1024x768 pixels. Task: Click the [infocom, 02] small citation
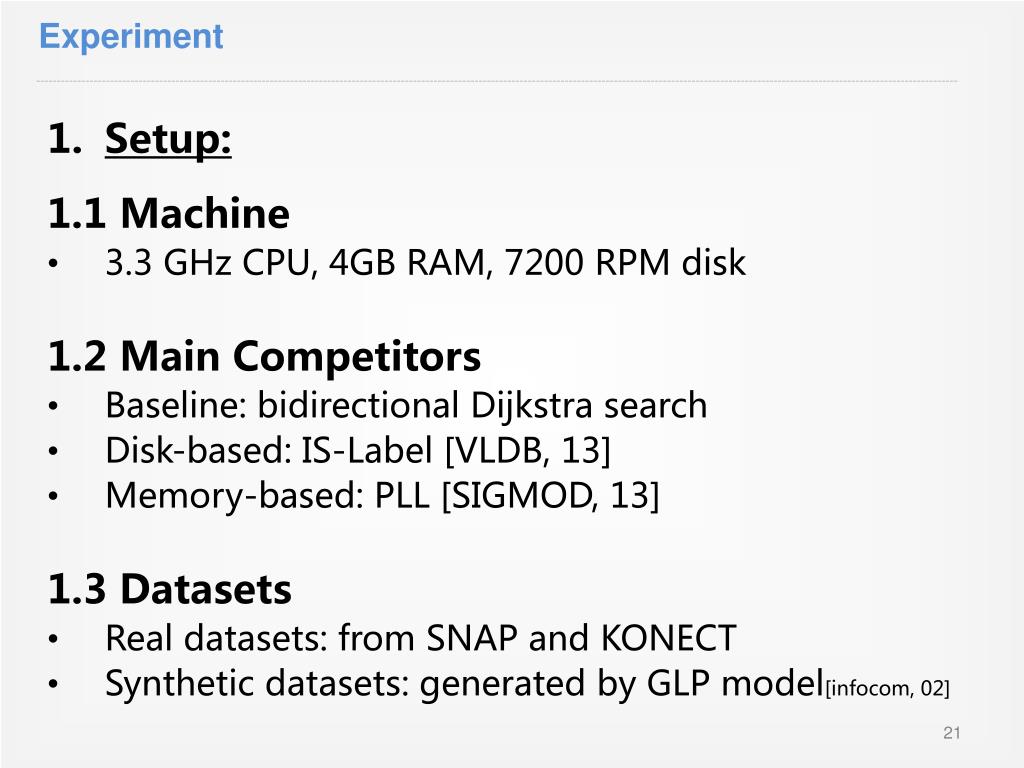pyautogui.click(x=888, y=688)
